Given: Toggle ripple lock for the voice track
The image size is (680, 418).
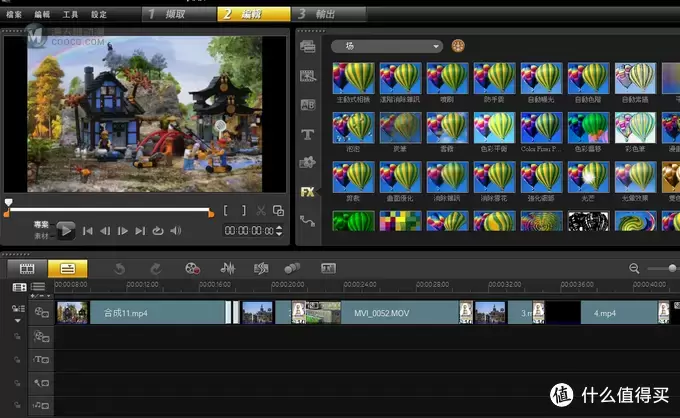Looking at the screenshot, I should point(17,383).
